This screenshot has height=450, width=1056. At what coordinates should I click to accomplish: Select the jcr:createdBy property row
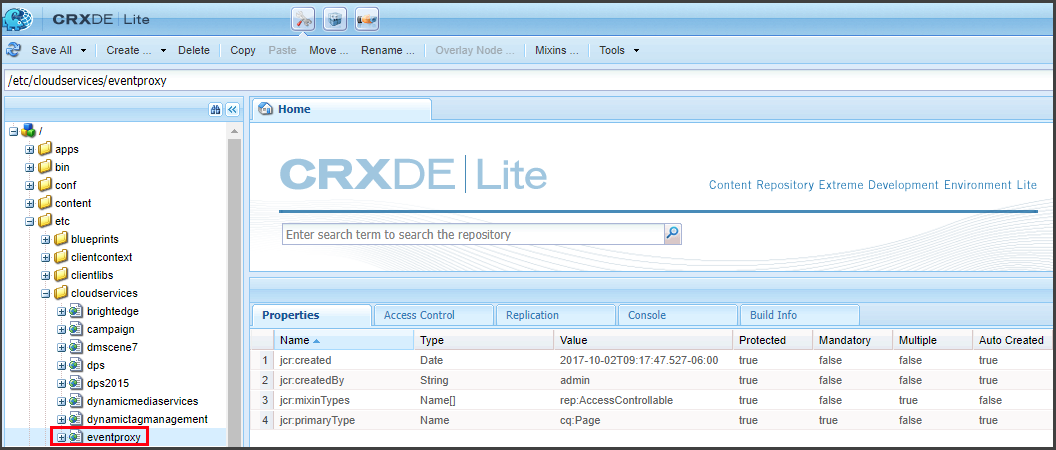652,380
